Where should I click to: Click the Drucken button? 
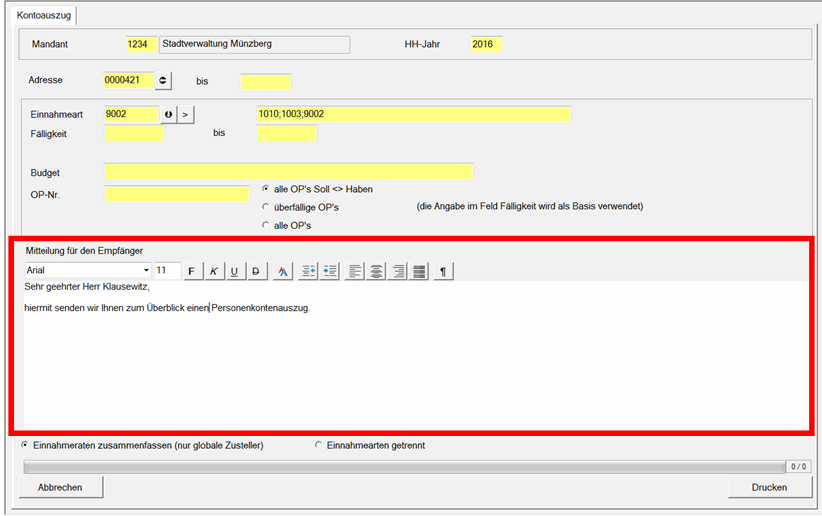click(770, 488)
